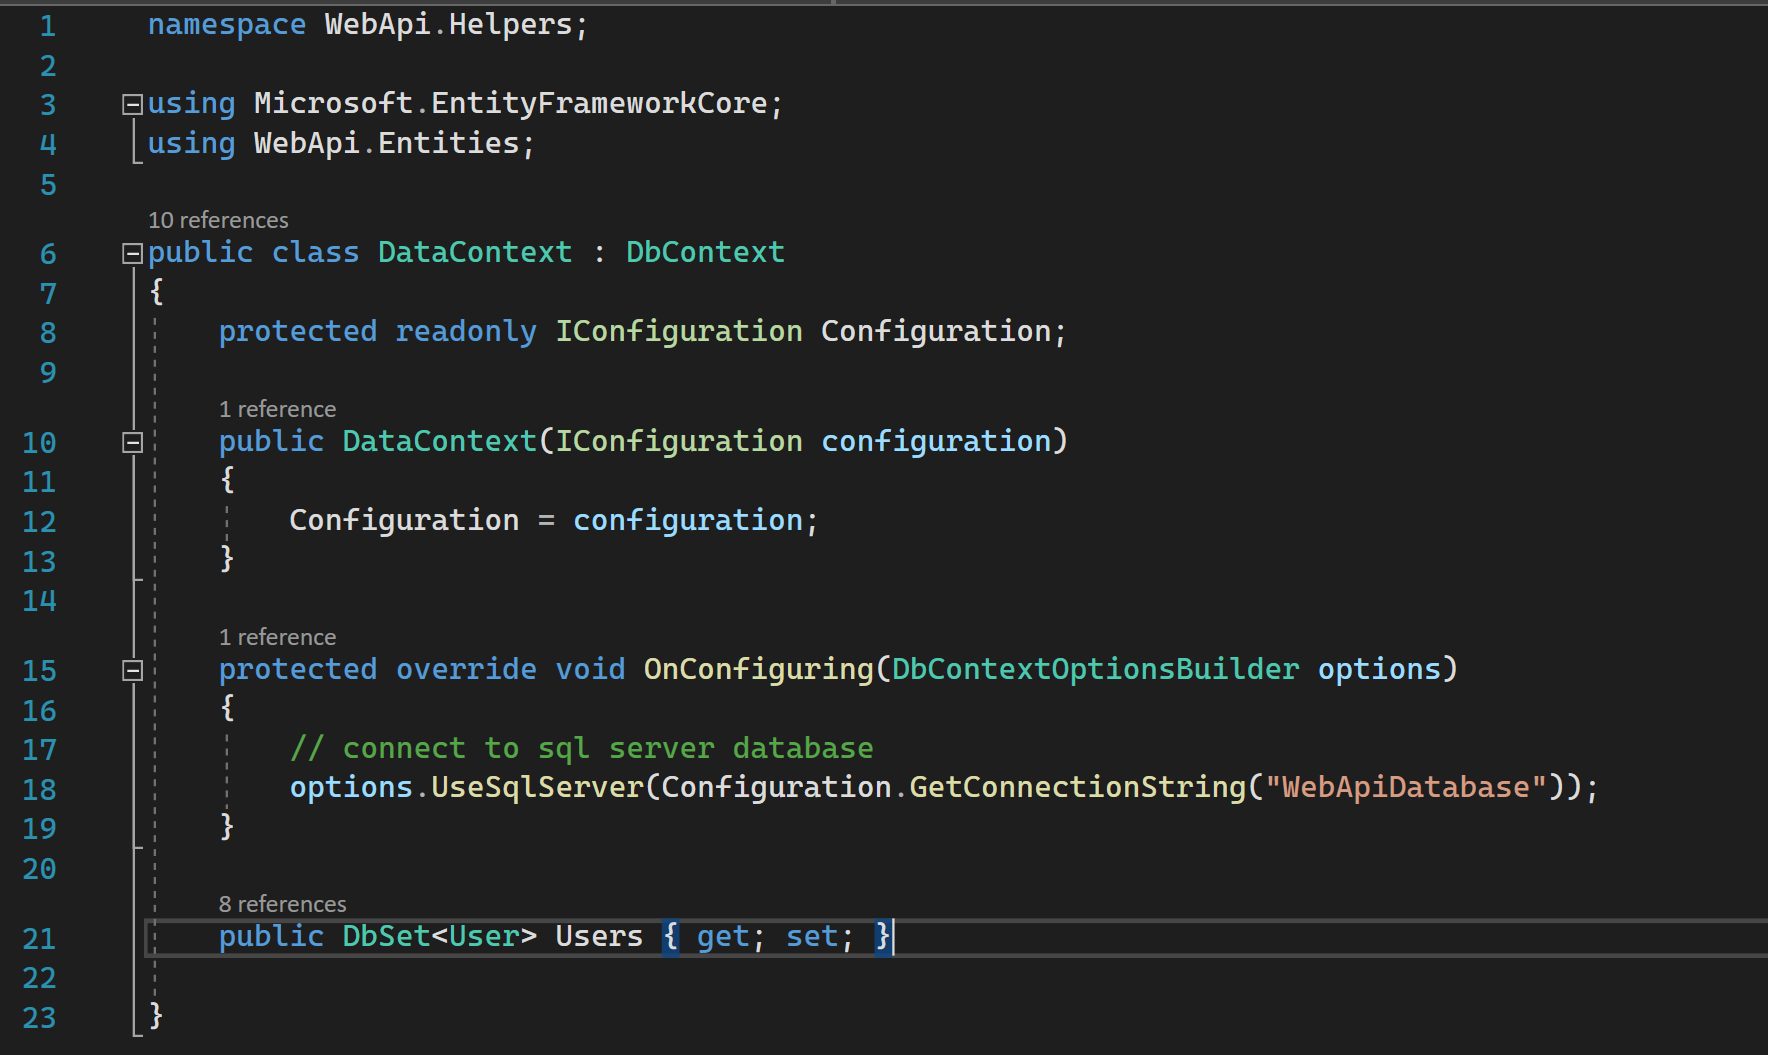The image size is (1768, 1055).
Task: Click the Users property name
Action: [x=599, y=936]
